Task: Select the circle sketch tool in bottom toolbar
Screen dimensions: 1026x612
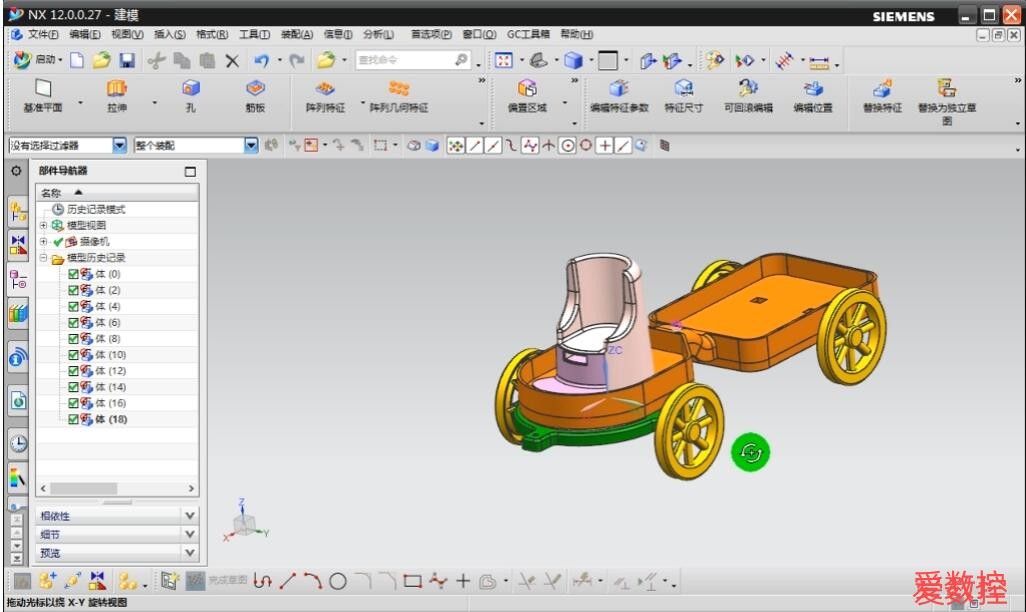Action: coord(338,580)
